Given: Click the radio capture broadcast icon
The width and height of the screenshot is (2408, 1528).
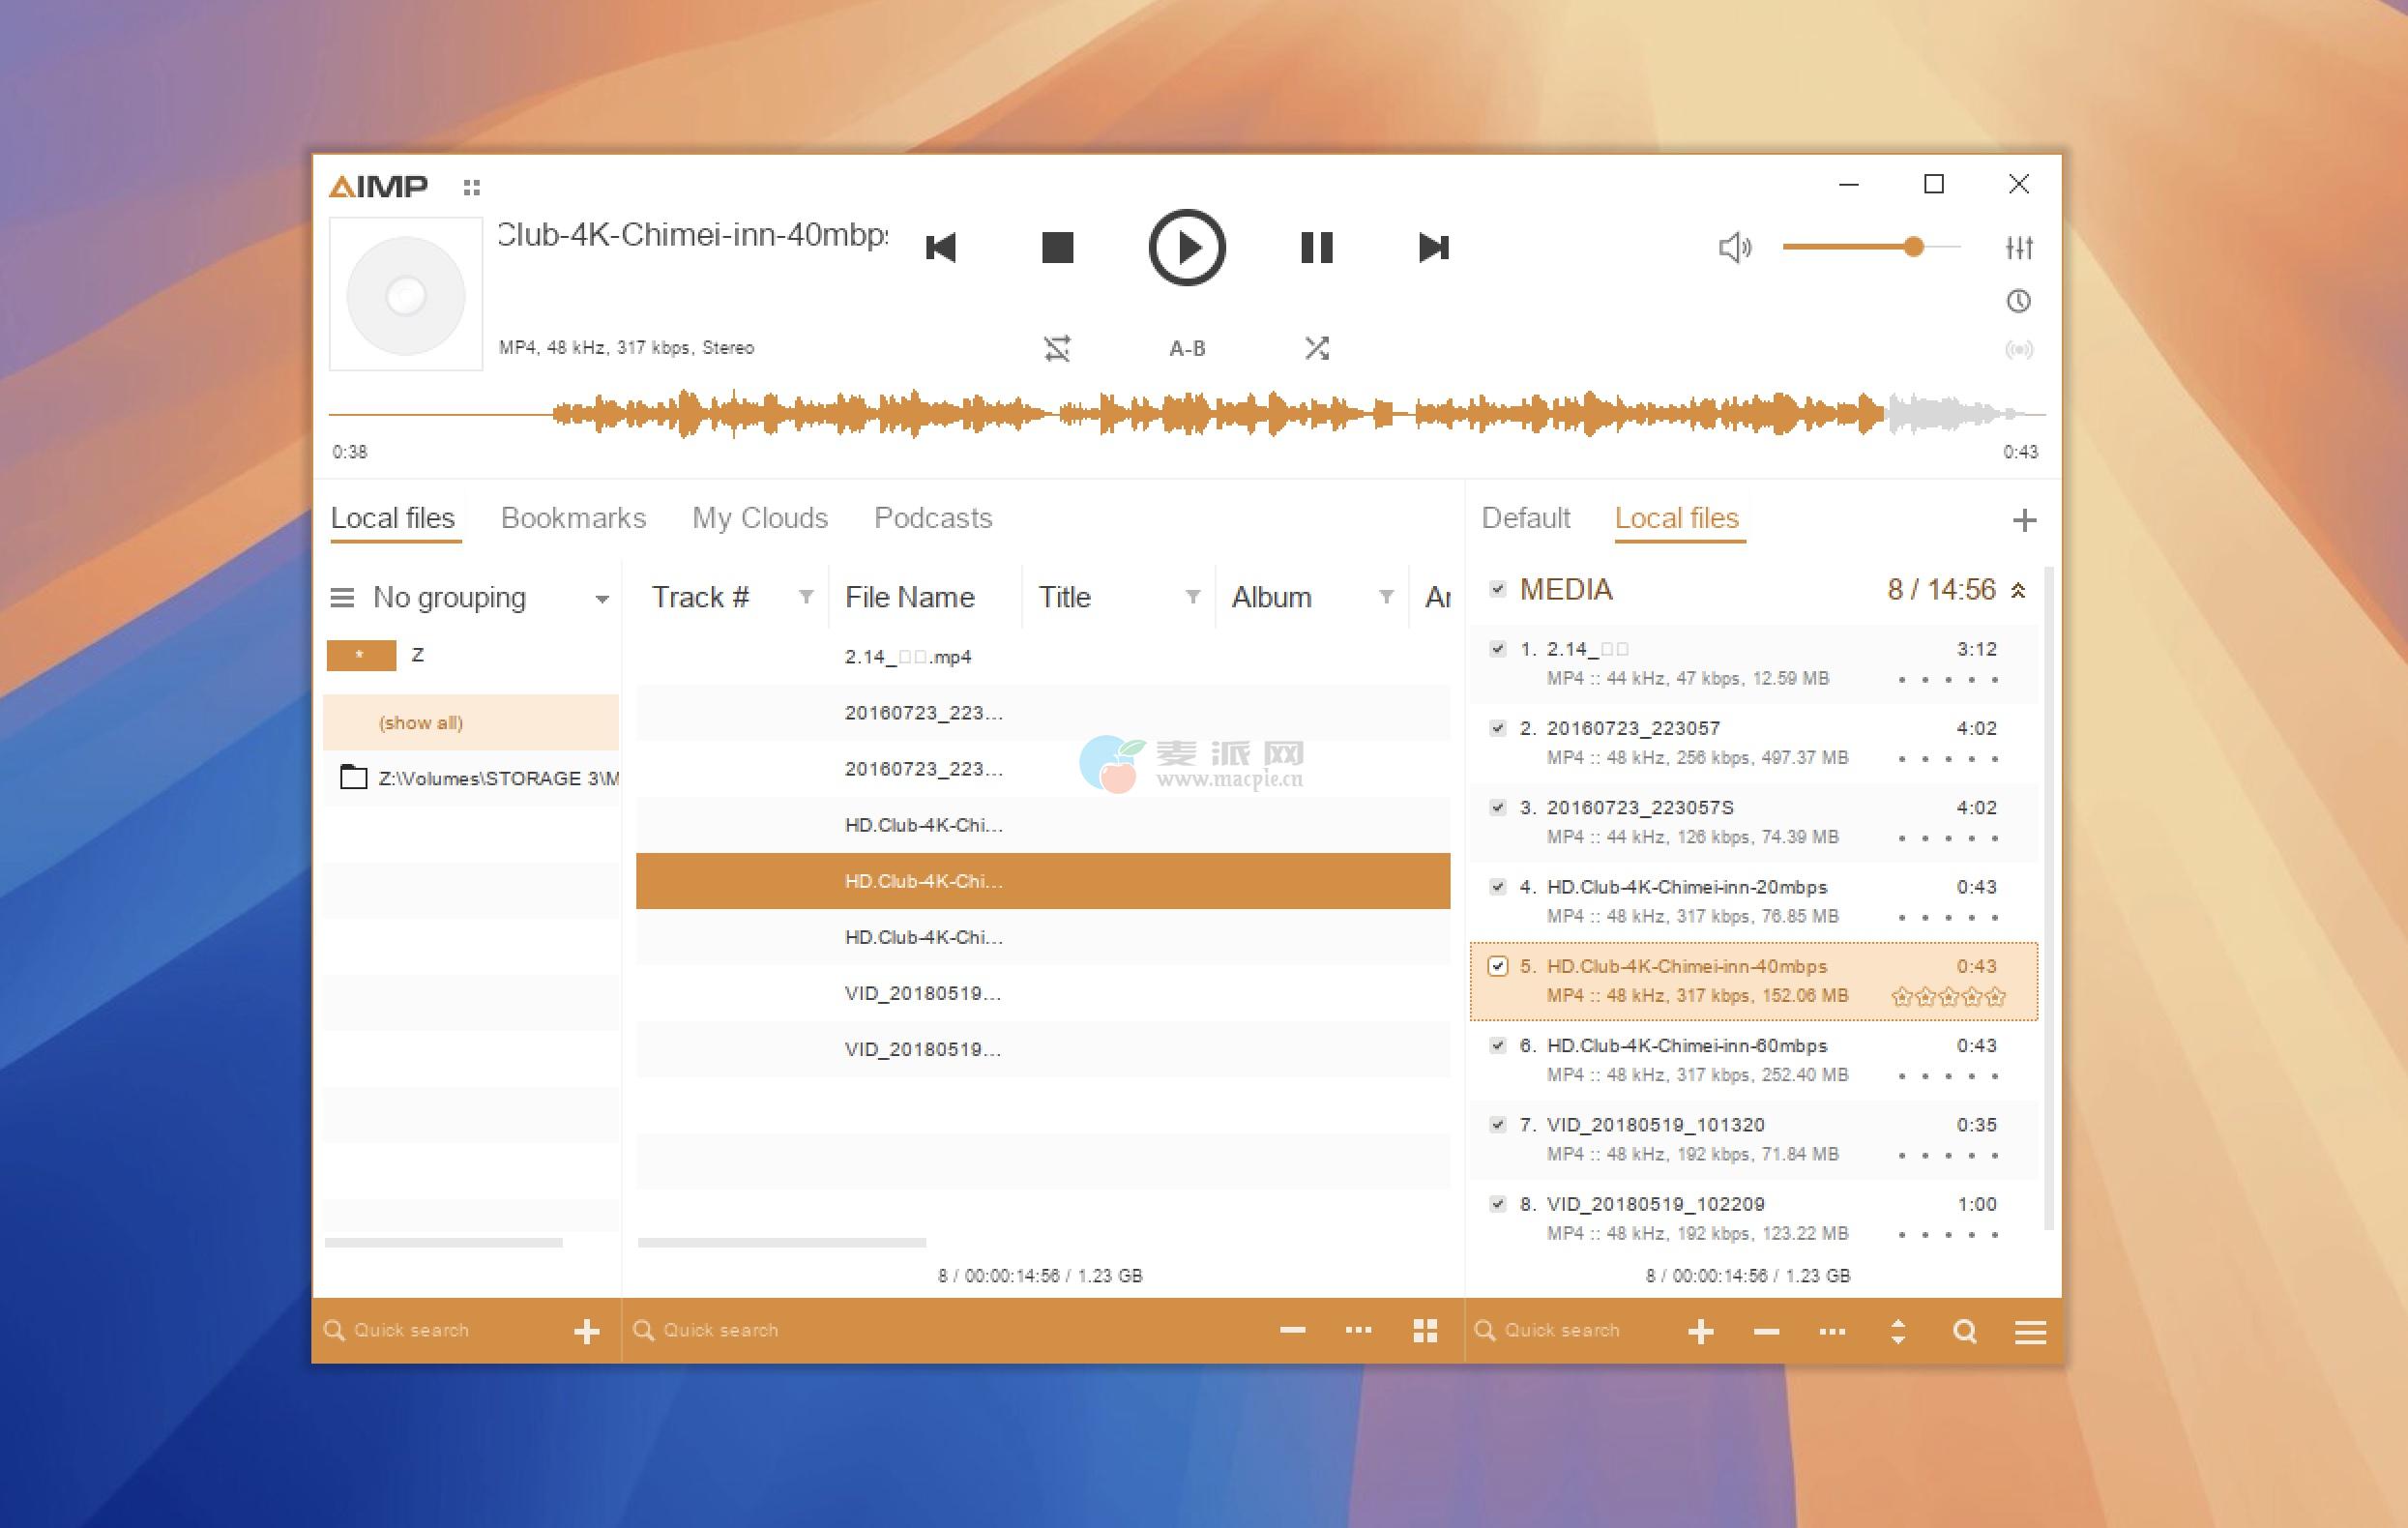Looking at the screenshot, I should (x=2019, y=349).
